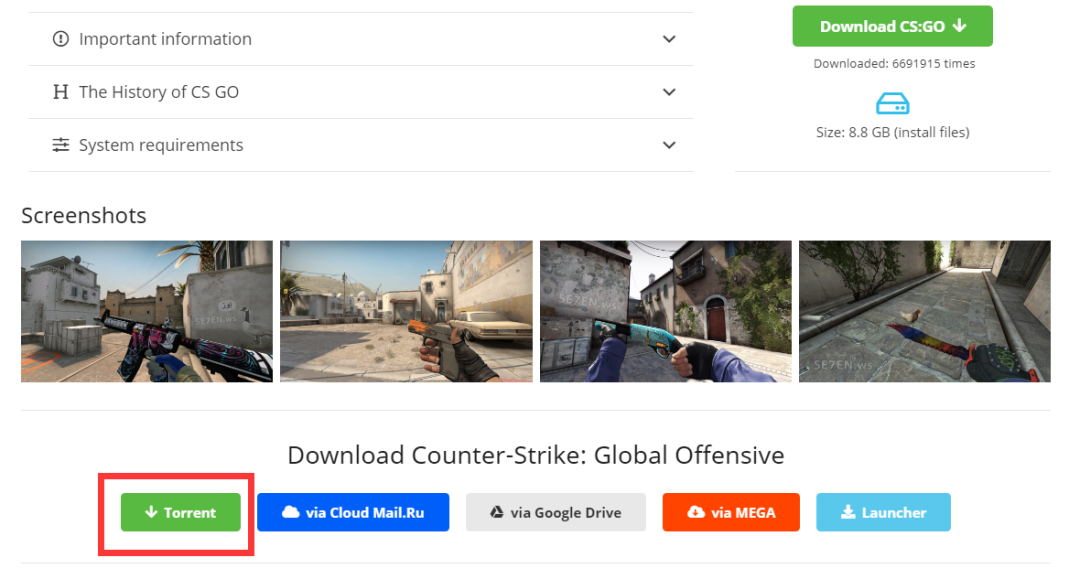This screenshot has width=1080, height=579.
Task: Click the sliders icon next to System requirements
Action: [x=60, y=145]
